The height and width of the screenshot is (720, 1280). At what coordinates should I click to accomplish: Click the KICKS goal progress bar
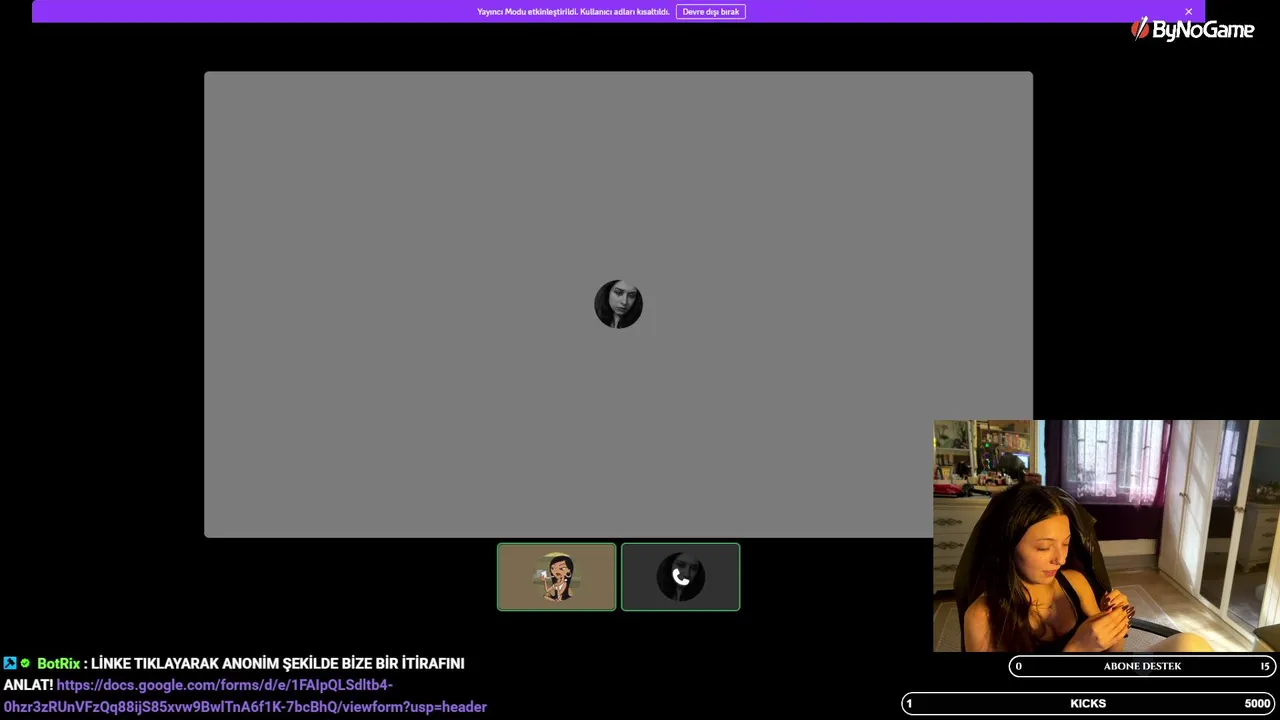[1088, 703]
